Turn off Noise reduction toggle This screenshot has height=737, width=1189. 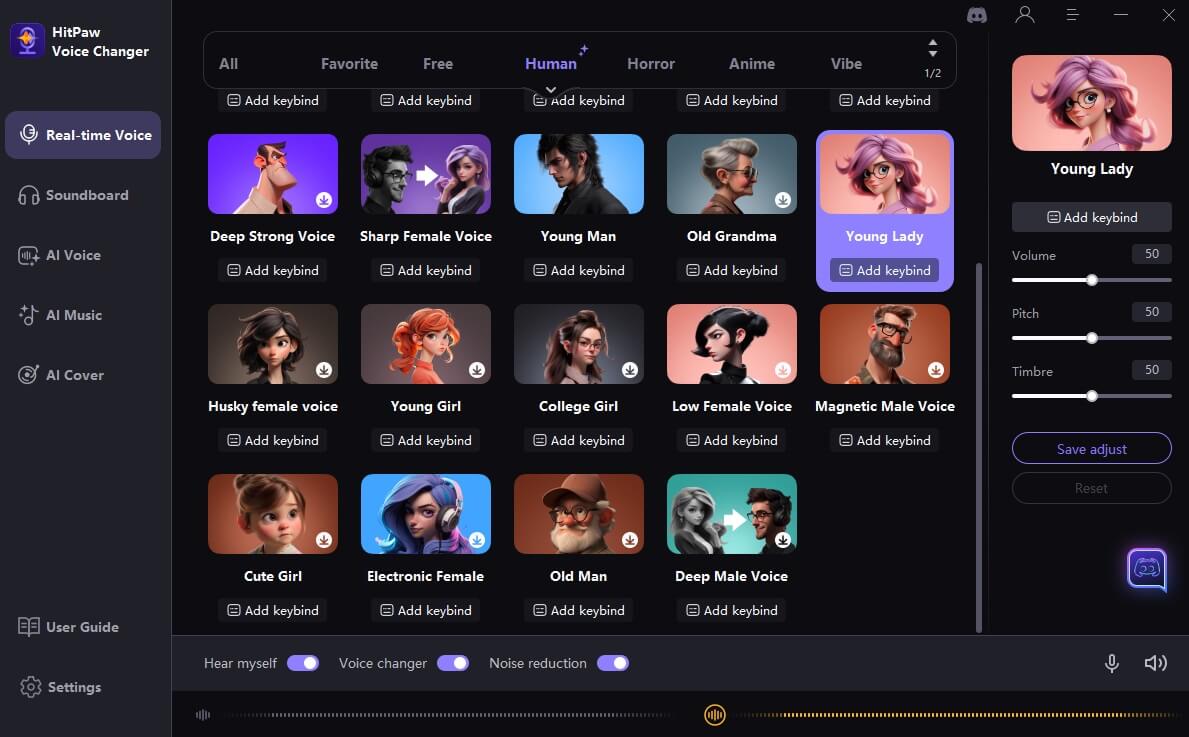[x=612, y=663]
